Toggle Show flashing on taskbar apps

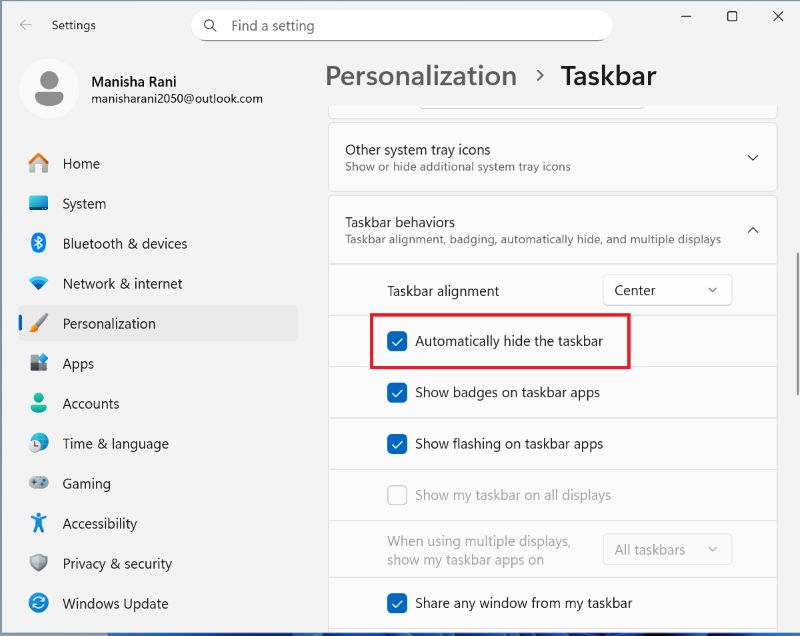coord(397,443)
